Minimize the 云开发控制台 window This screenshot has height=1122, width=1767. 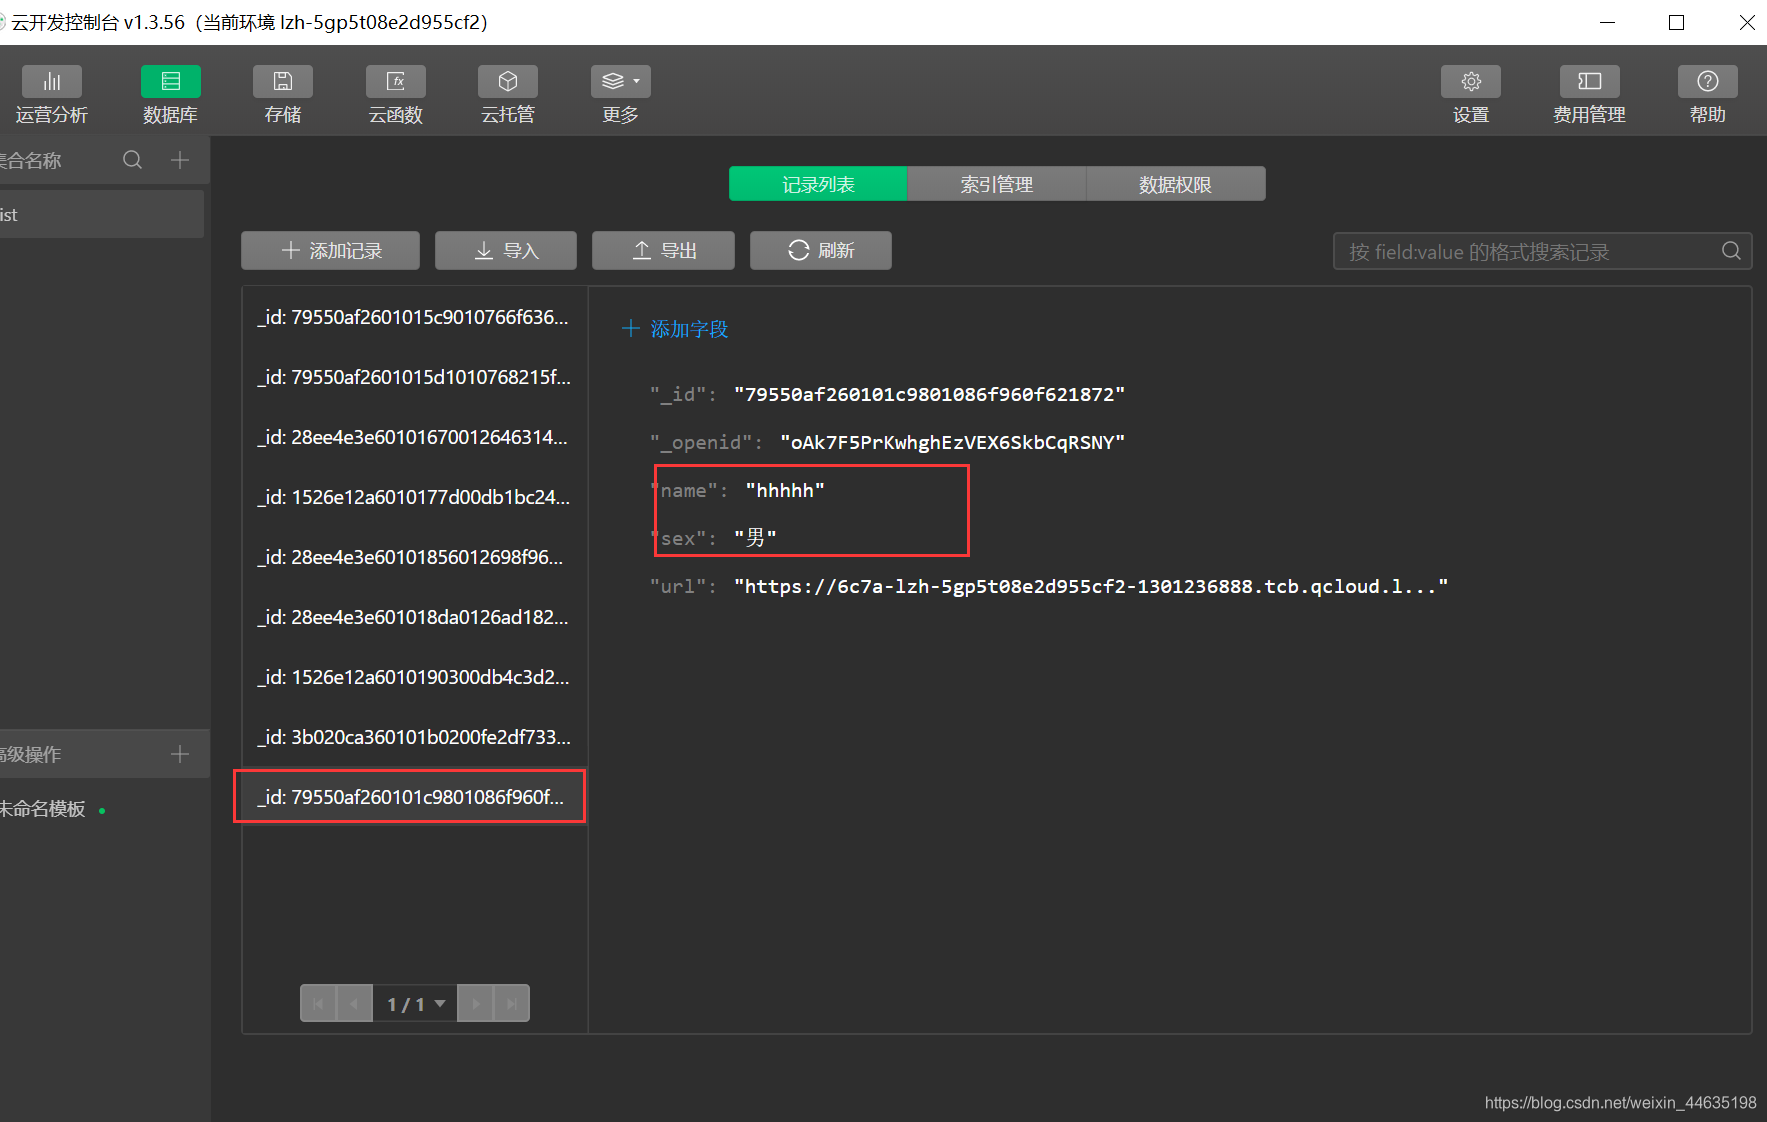click(1608, 22)
